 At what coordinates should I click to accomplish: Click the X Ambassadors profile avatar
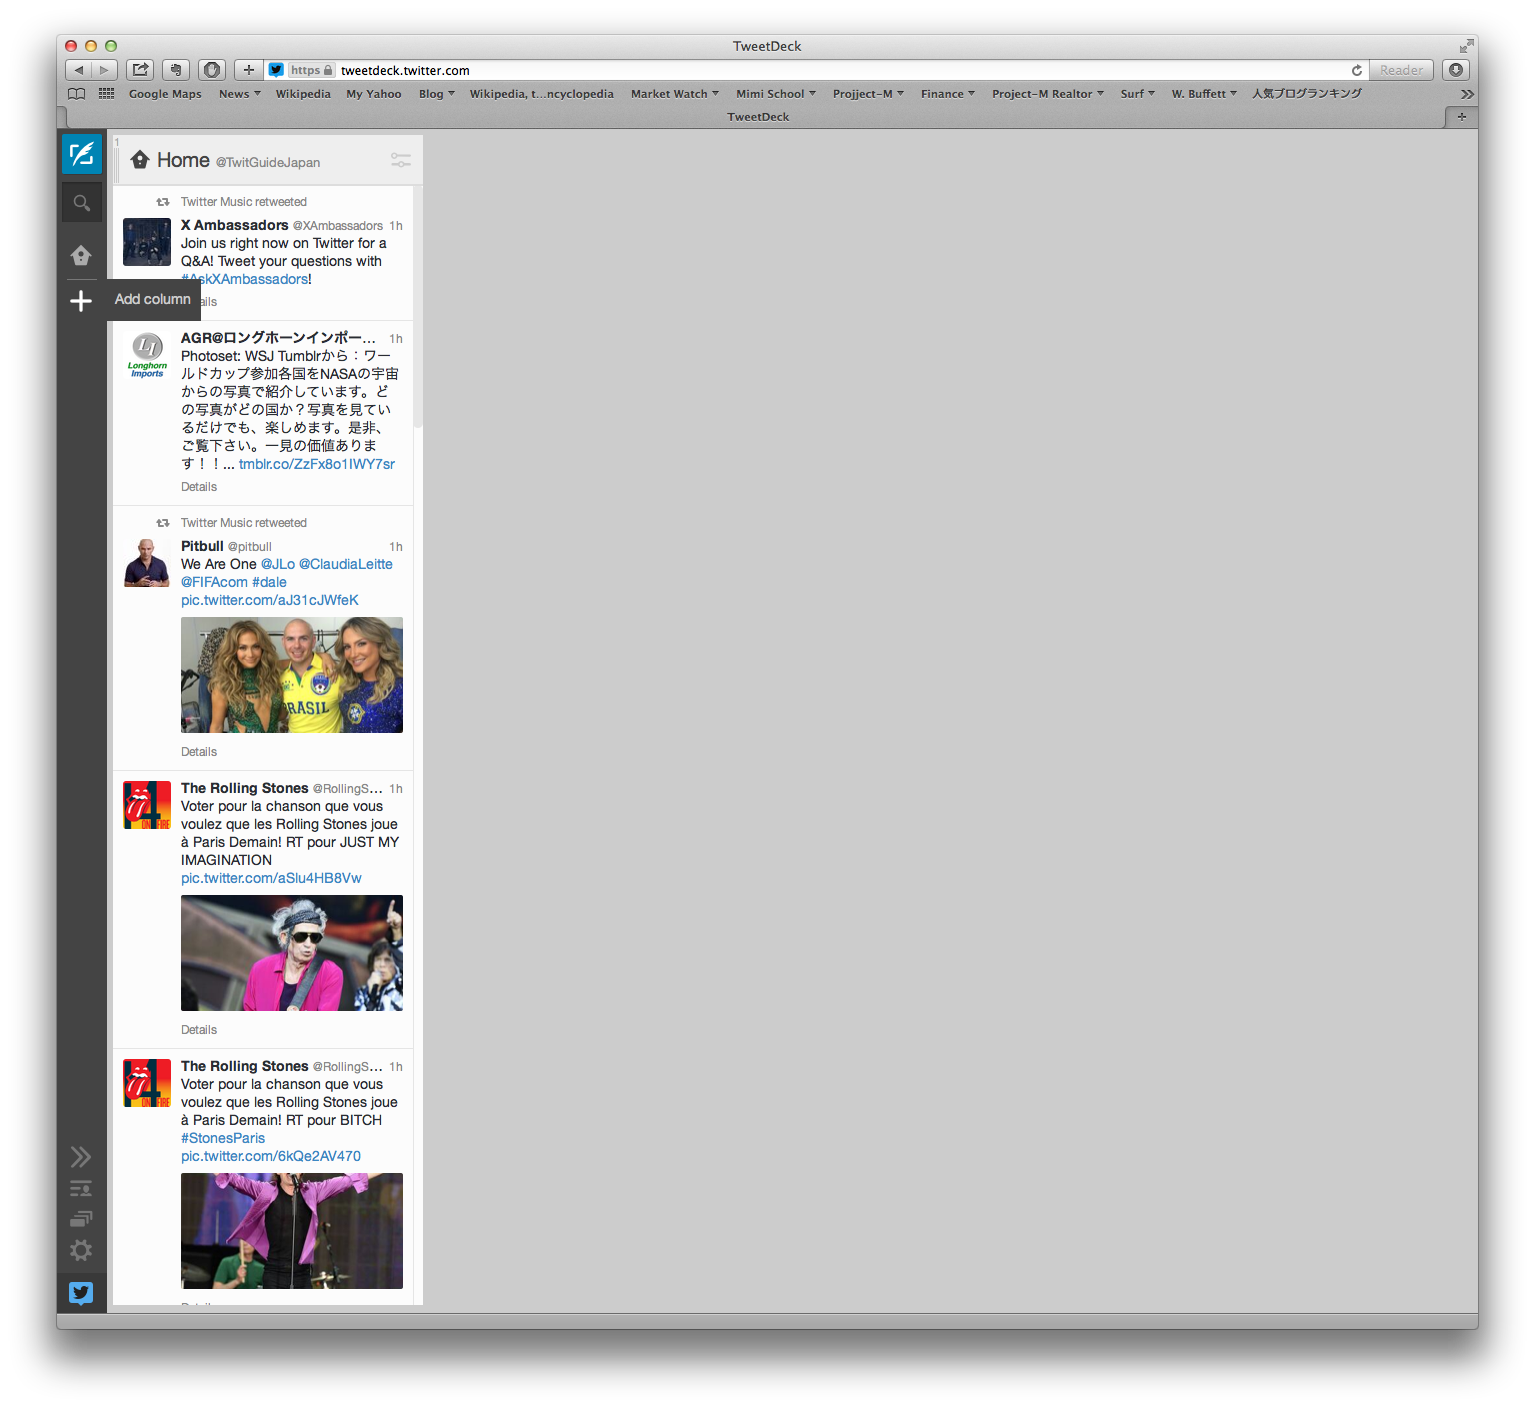147,242
